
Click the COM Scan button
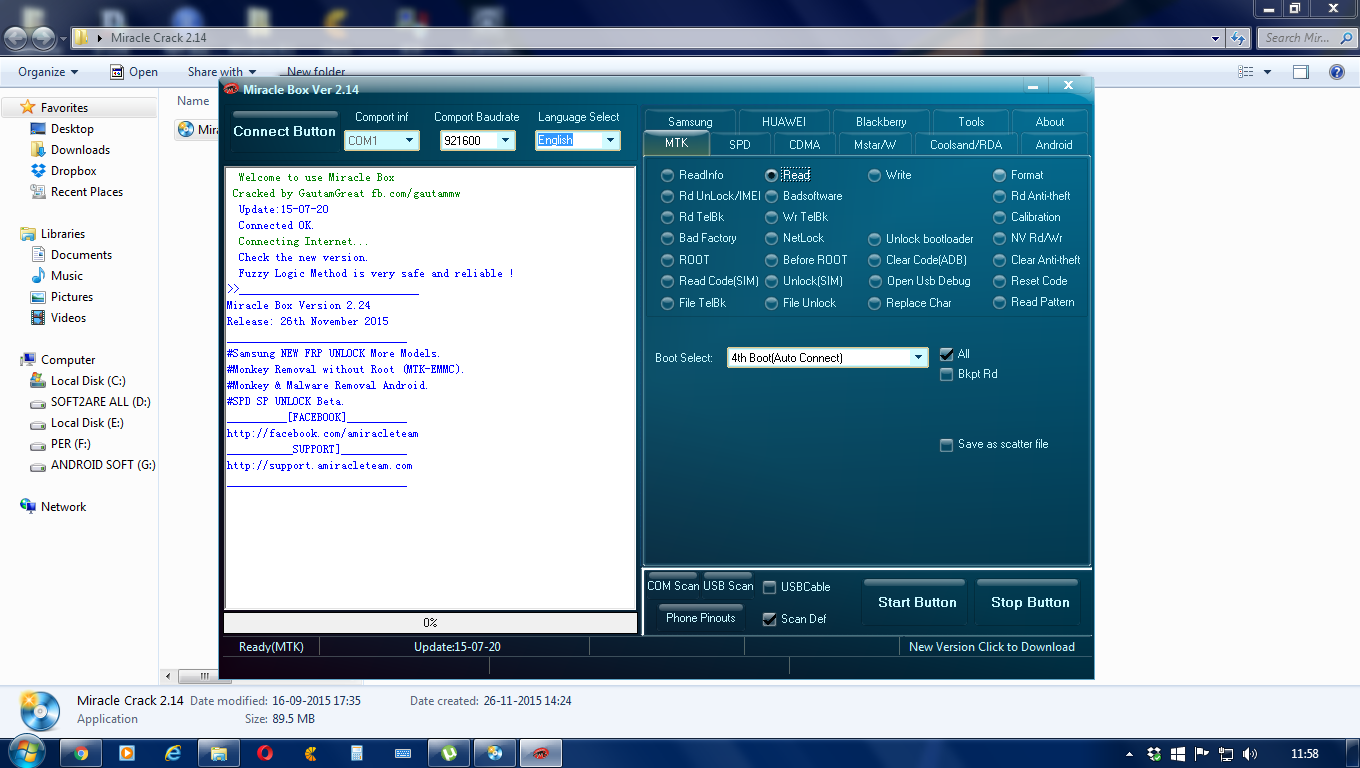[x=673, y=586]
